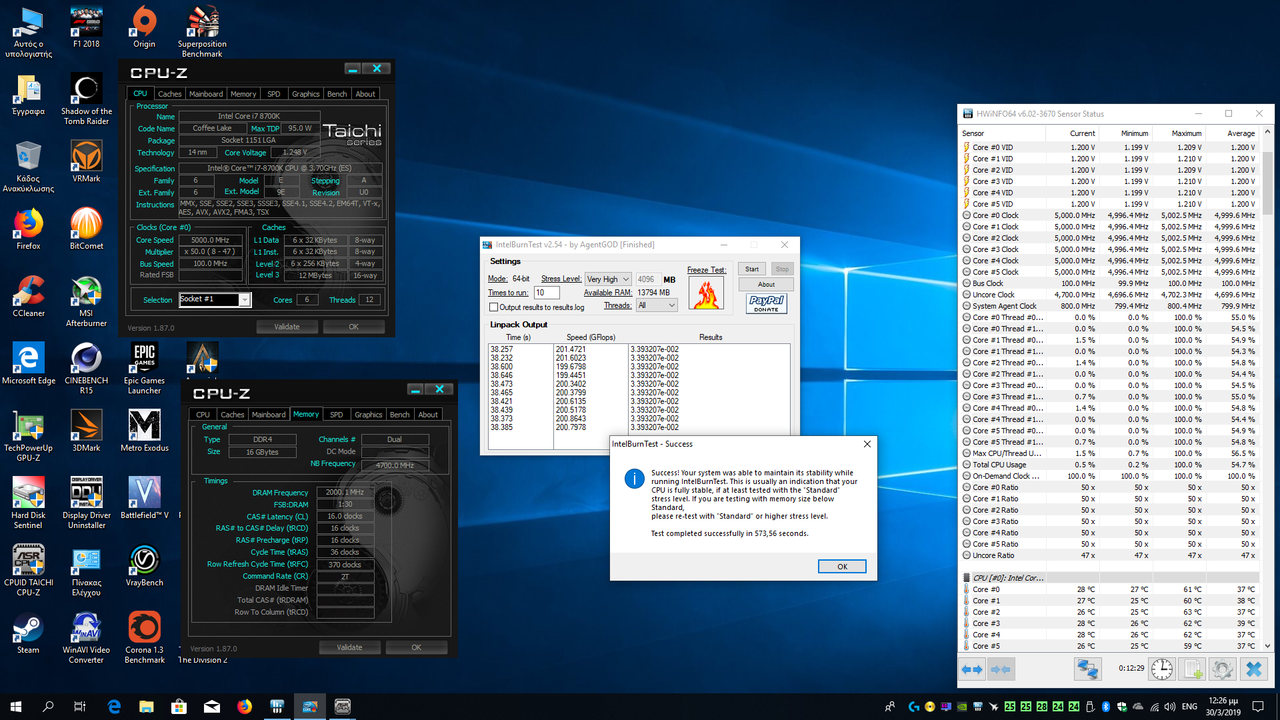Open the VrayBench desktop icon
1280x720 pixels.
click(x=144, y=564)
